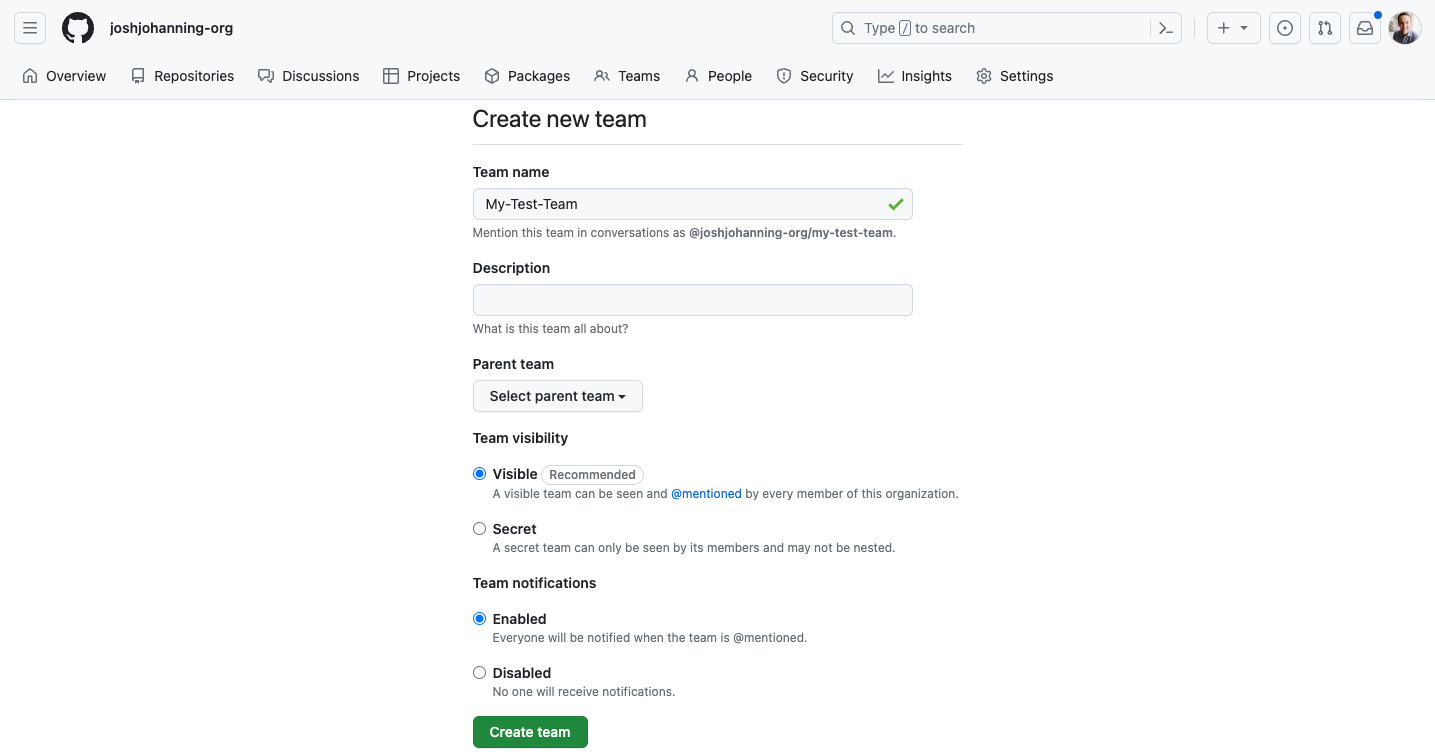Open the @mentioned link in visibility description
This screenshot has width=1435, height=754.
[707, 493]
